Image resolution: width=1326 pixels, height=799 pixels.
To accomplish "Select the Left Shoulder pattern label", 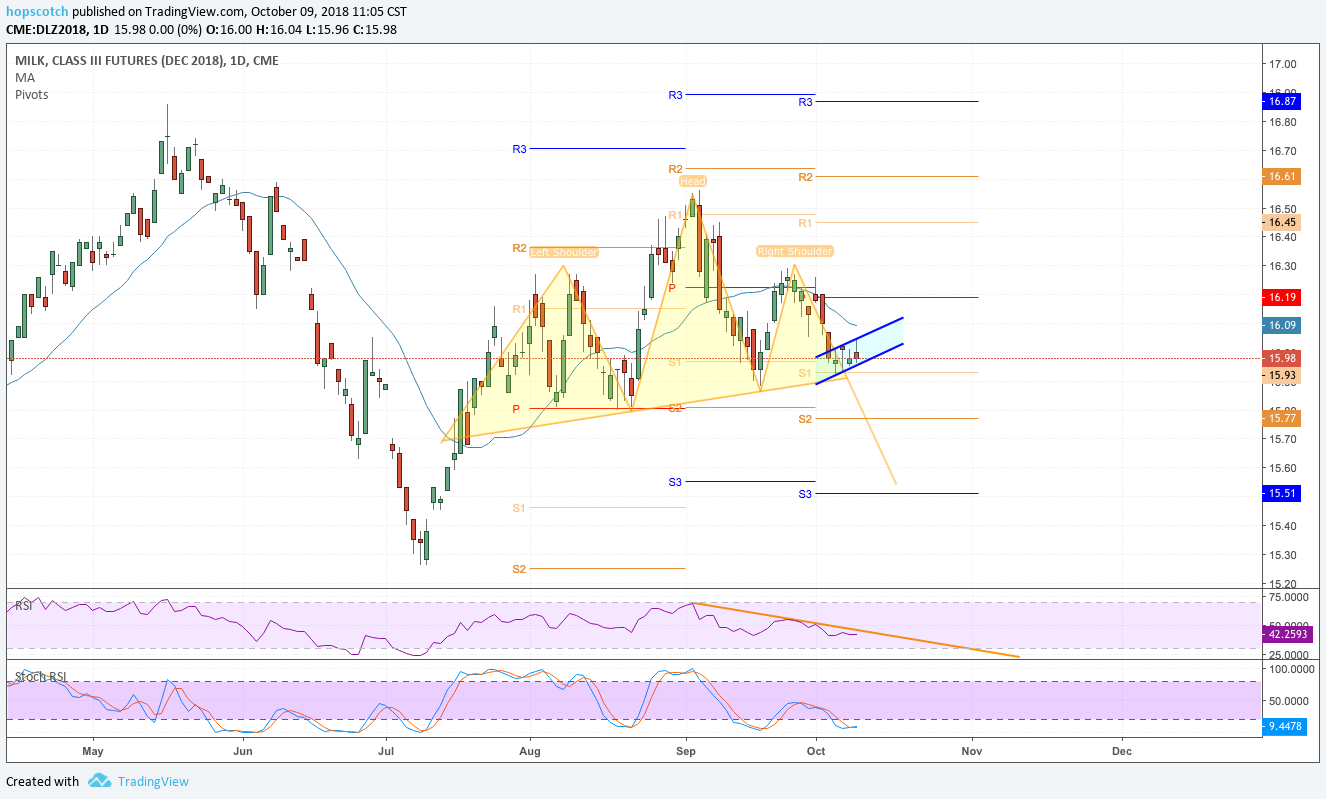I will 564,252.
